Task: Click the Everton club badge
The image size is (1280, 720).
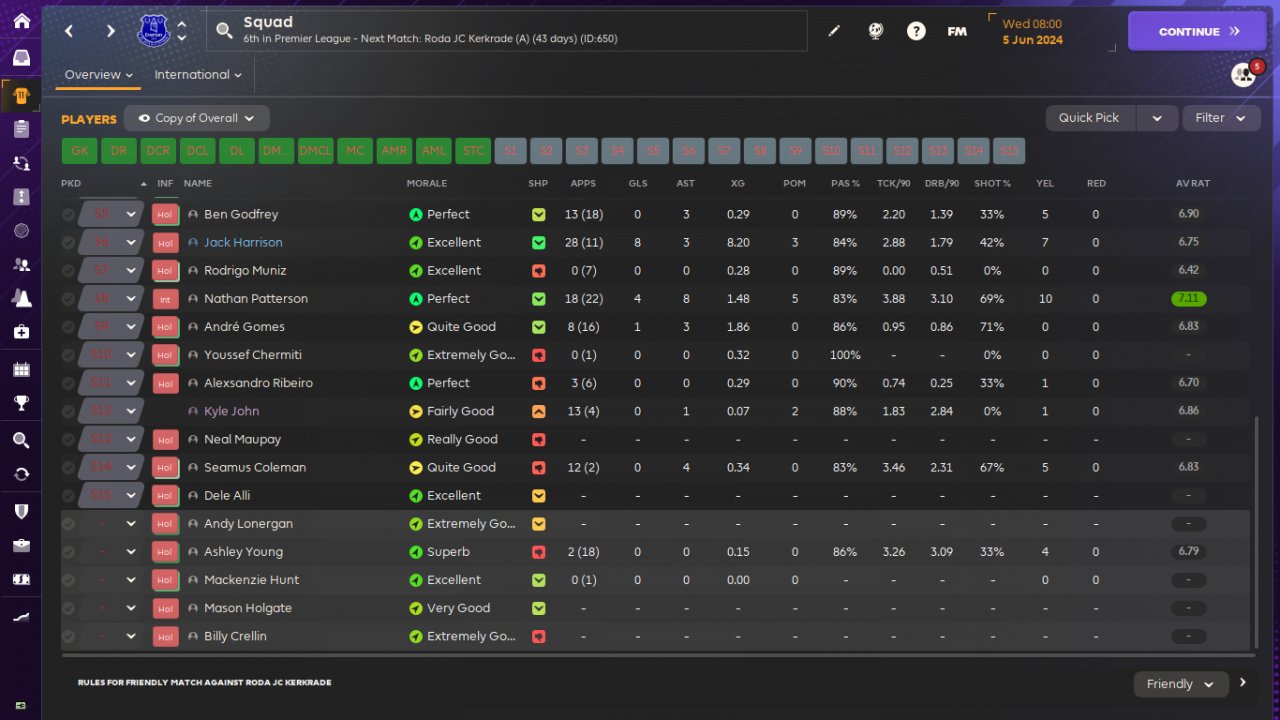Action: 154,31
